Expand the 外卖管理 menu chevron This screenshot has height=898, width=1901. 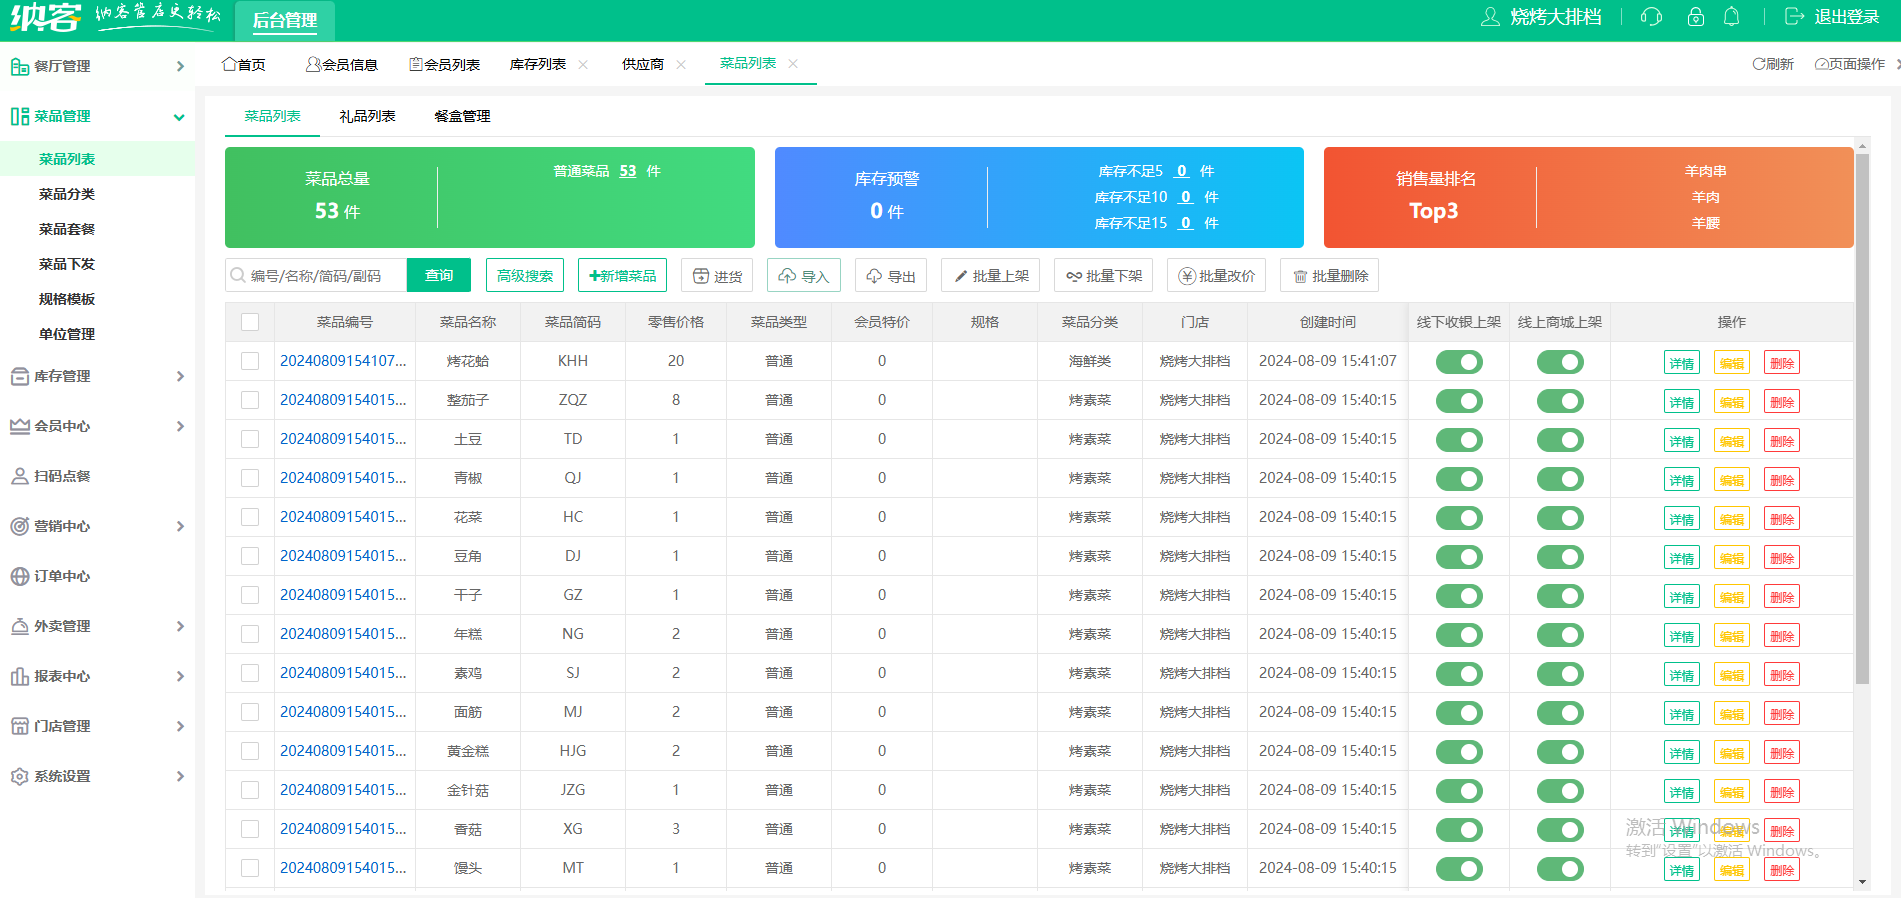(x=180, y=626)
